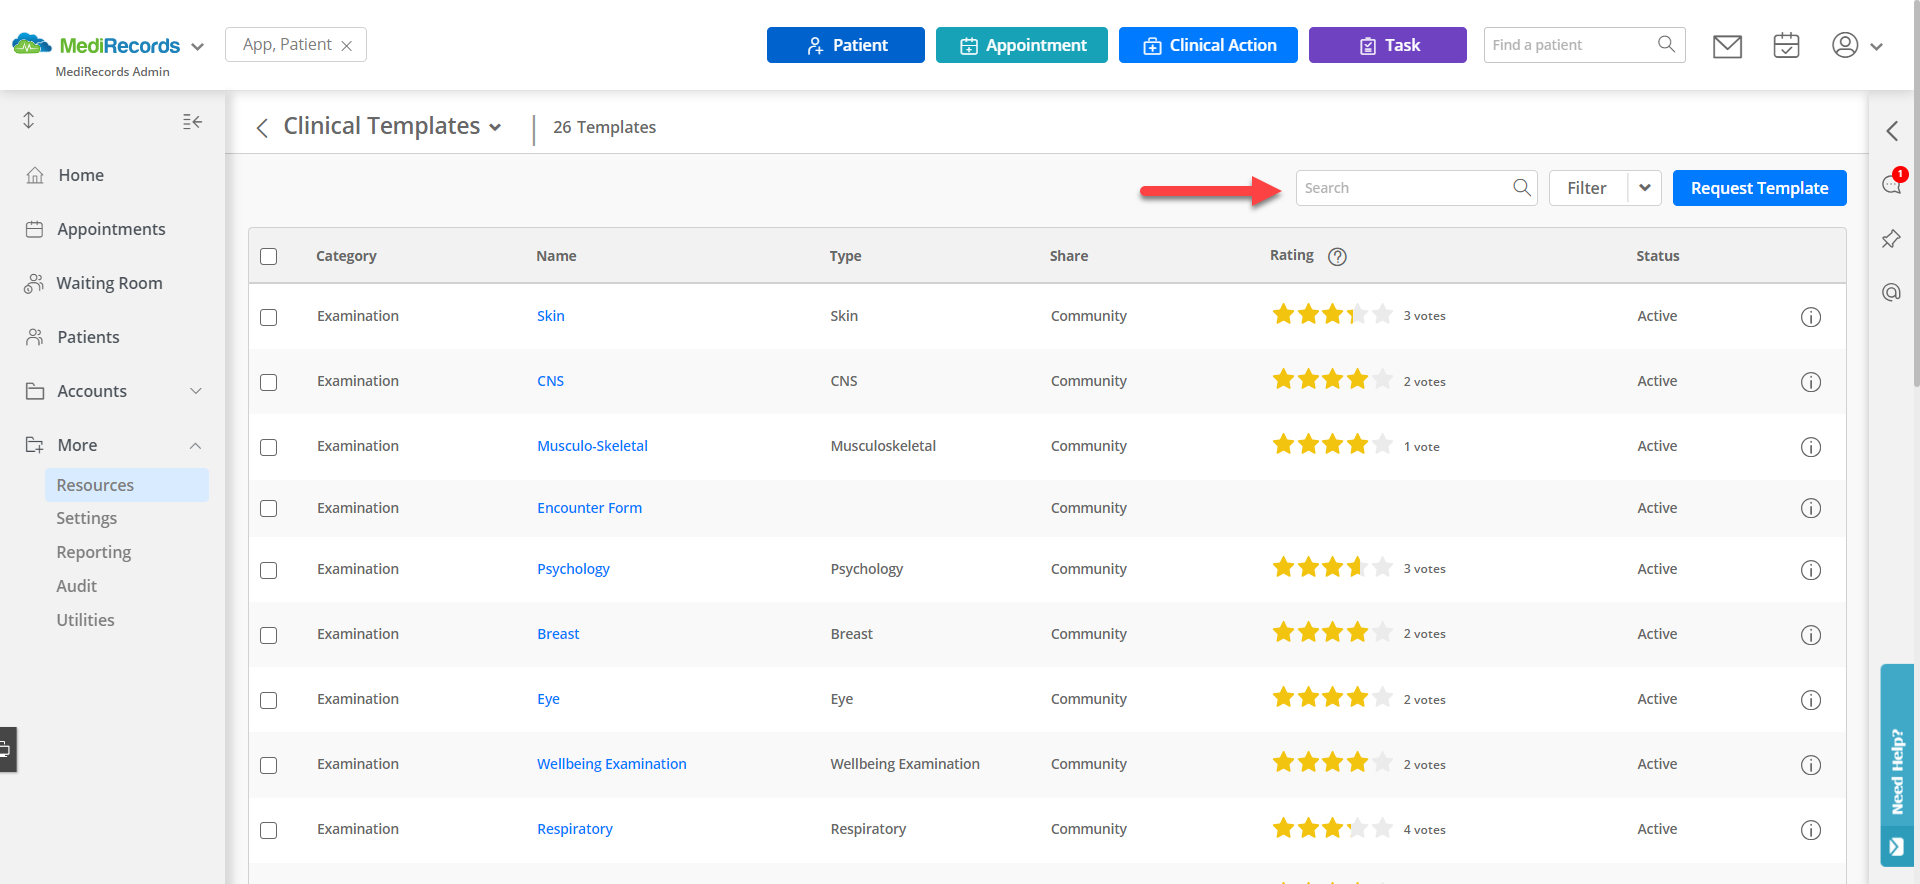Go to Home in sidebar
The image size is (1920, 884).
click(81, 175)
